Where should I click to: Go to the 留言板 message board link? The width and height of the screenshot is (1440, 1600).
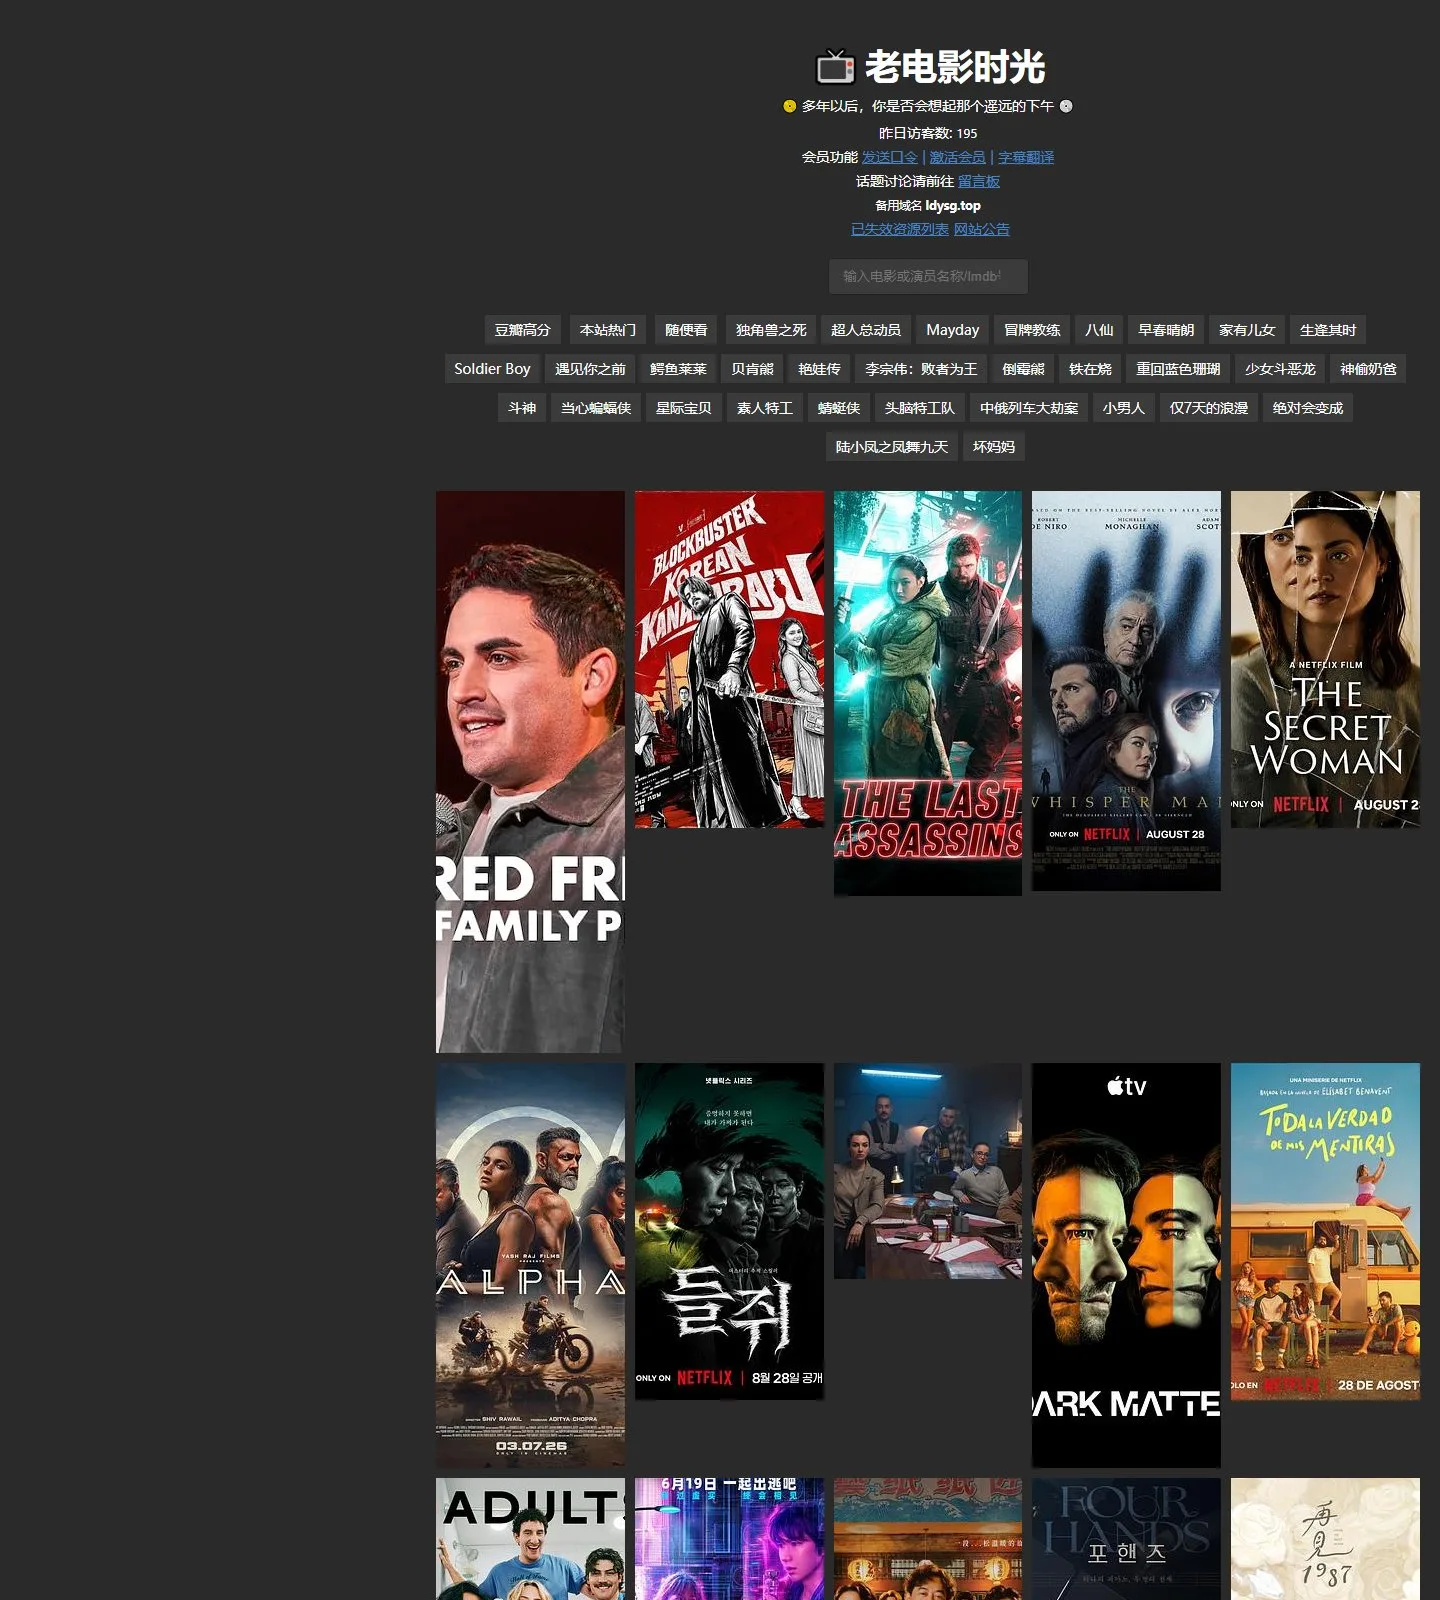979,181
